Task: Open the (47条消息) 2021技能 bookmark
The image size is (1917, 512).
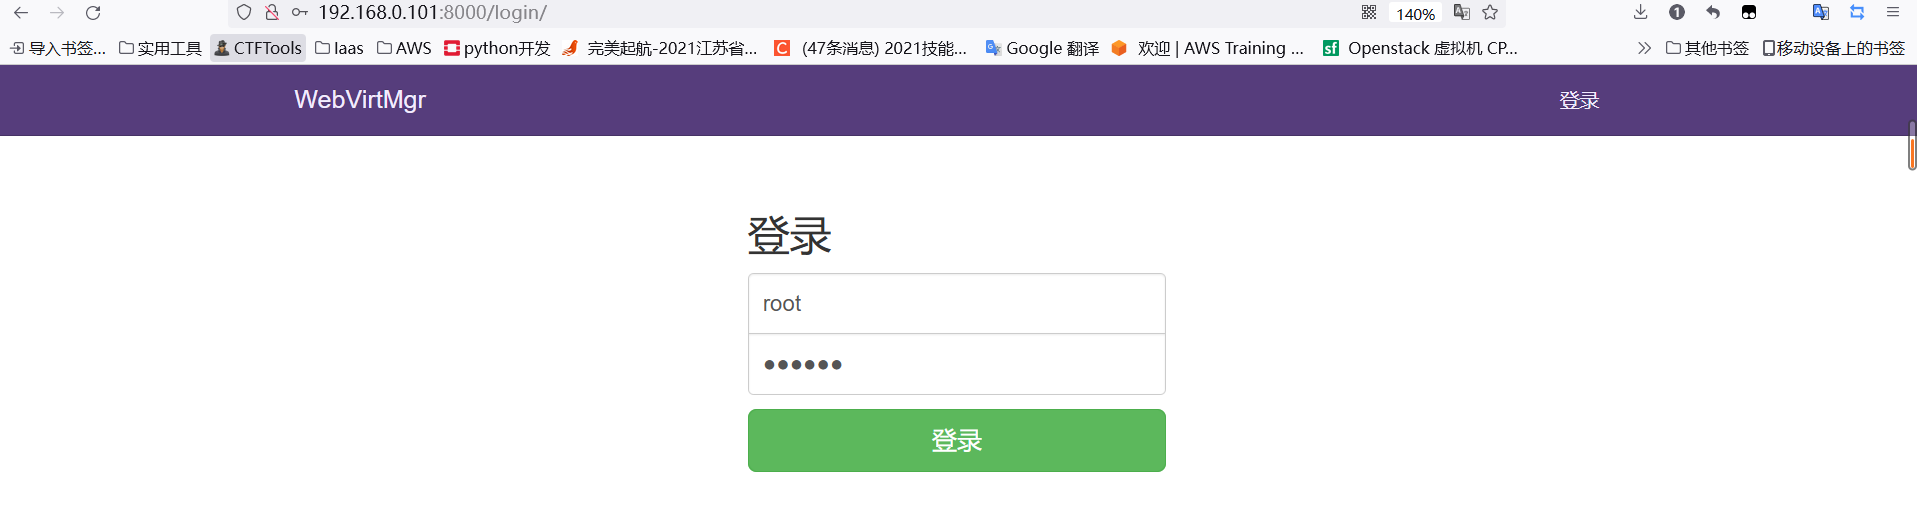Action: (871, 48)
